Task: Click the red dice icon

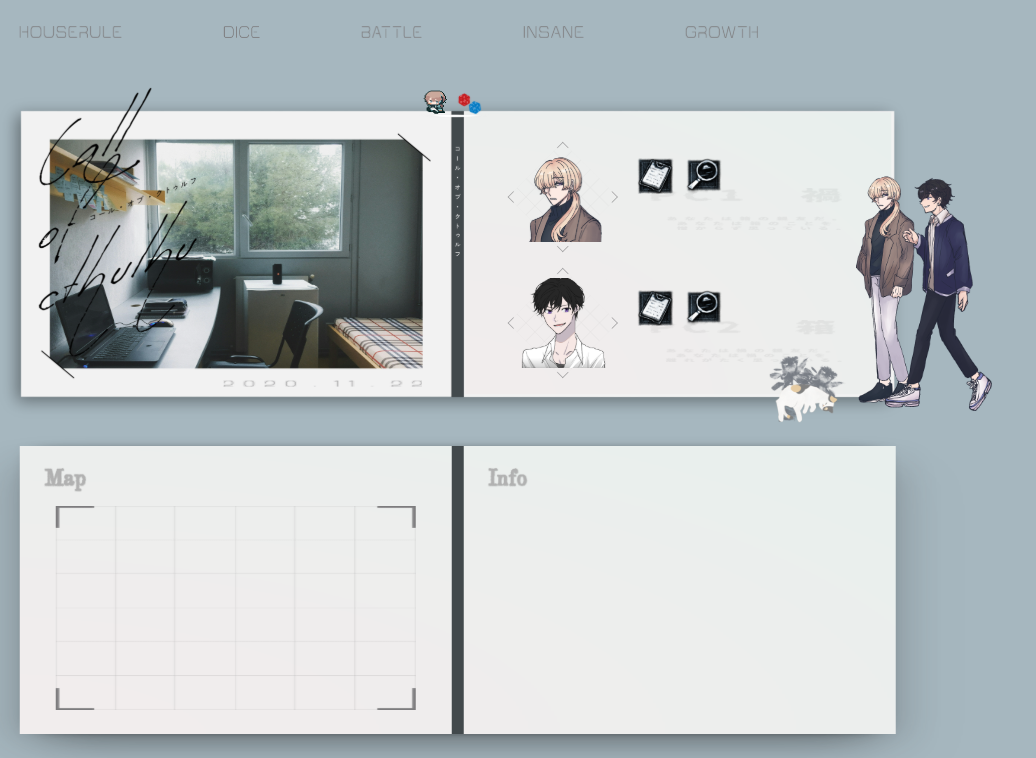Action: point(464,99)
